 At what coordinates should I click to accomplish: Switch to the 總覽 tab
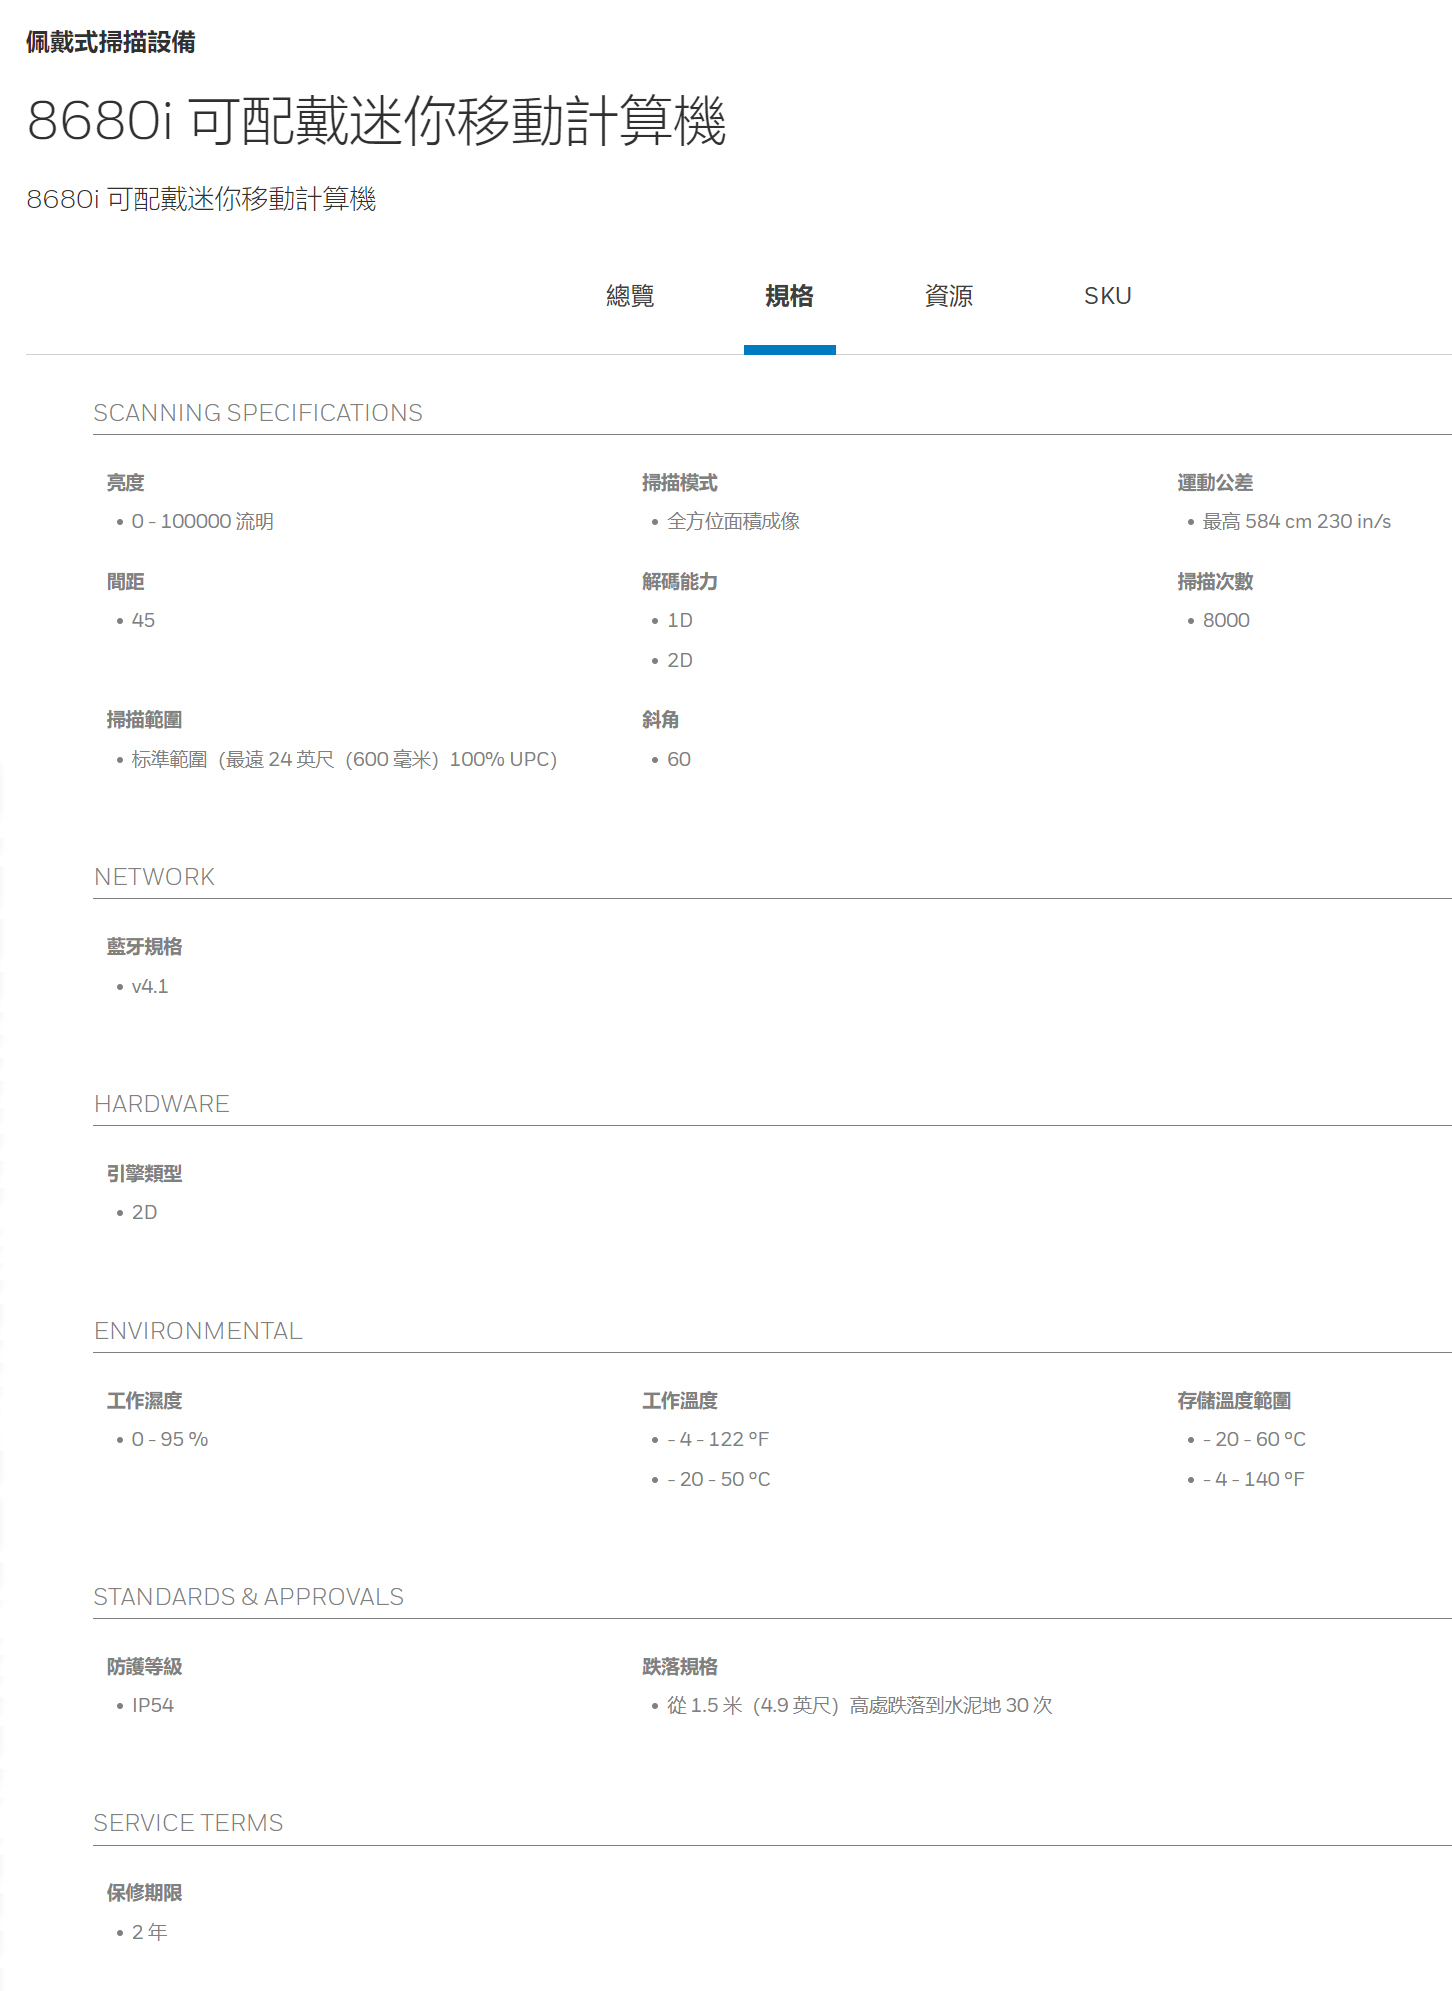click(x=630, y=296)
